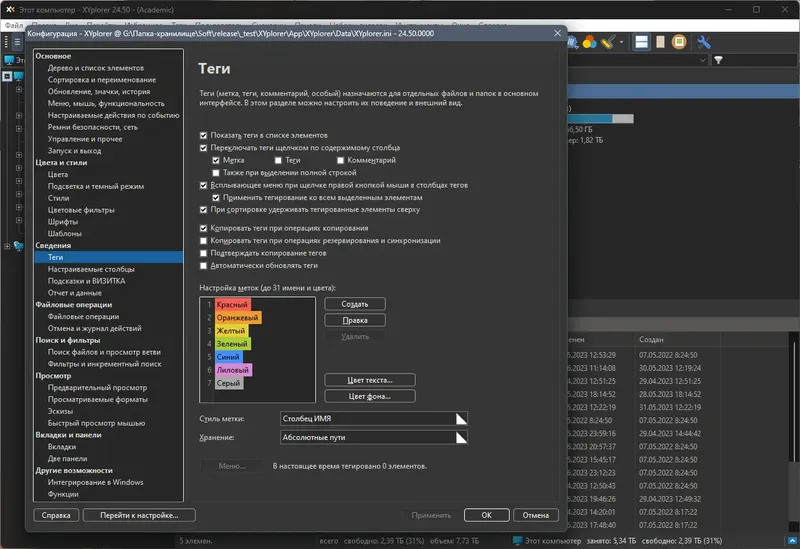Enable 'Подтверждать копирование тегов' checkbox

[204, 253]
